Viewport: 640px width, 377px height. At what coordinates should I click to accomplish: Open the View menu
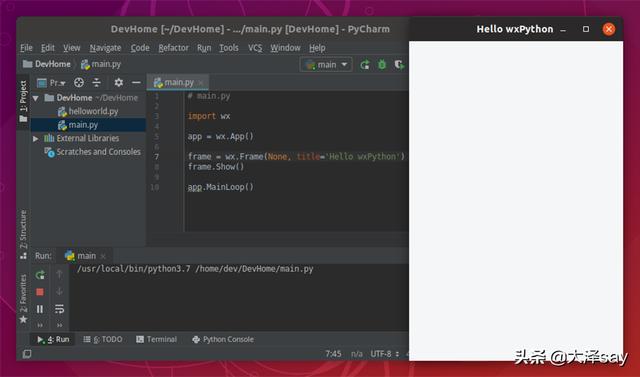(71, 48)
